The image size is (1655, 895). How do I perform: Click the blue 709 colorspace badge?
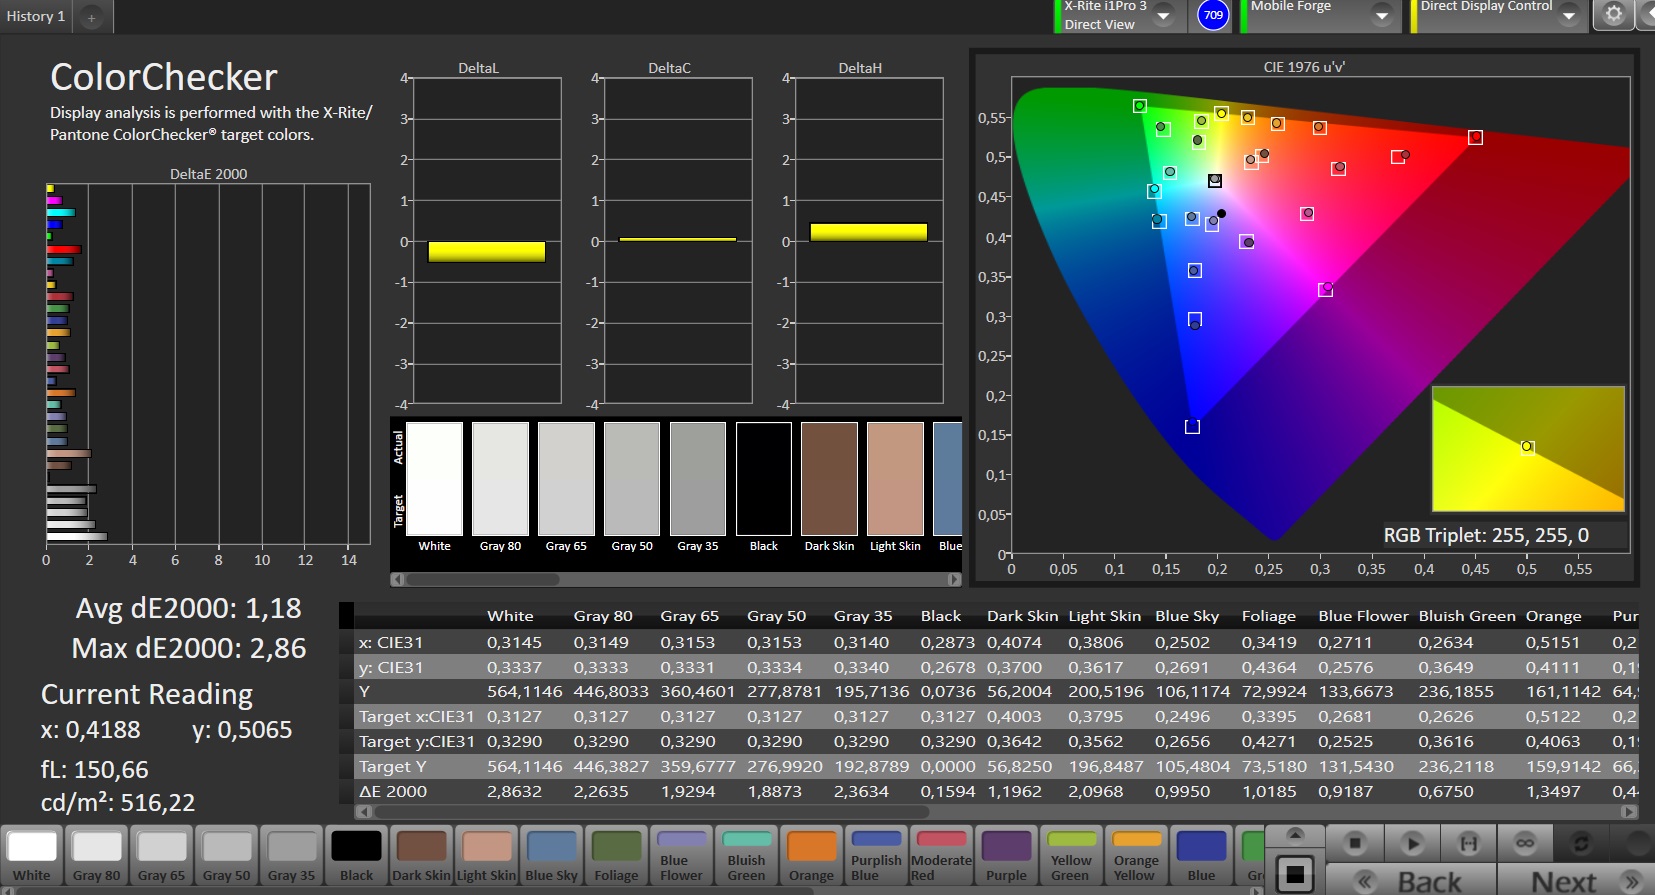1213,15
